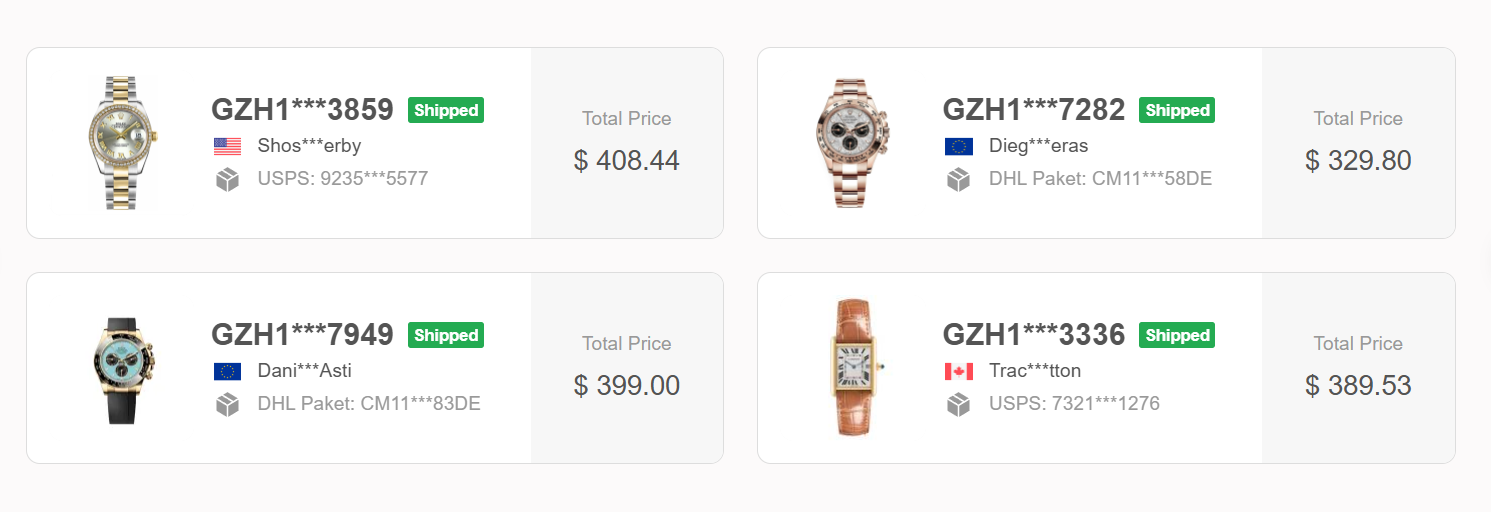Click the US flag icon beside Shos***erby
This screenshot has width=1491, height=512.
coord(227,147)
